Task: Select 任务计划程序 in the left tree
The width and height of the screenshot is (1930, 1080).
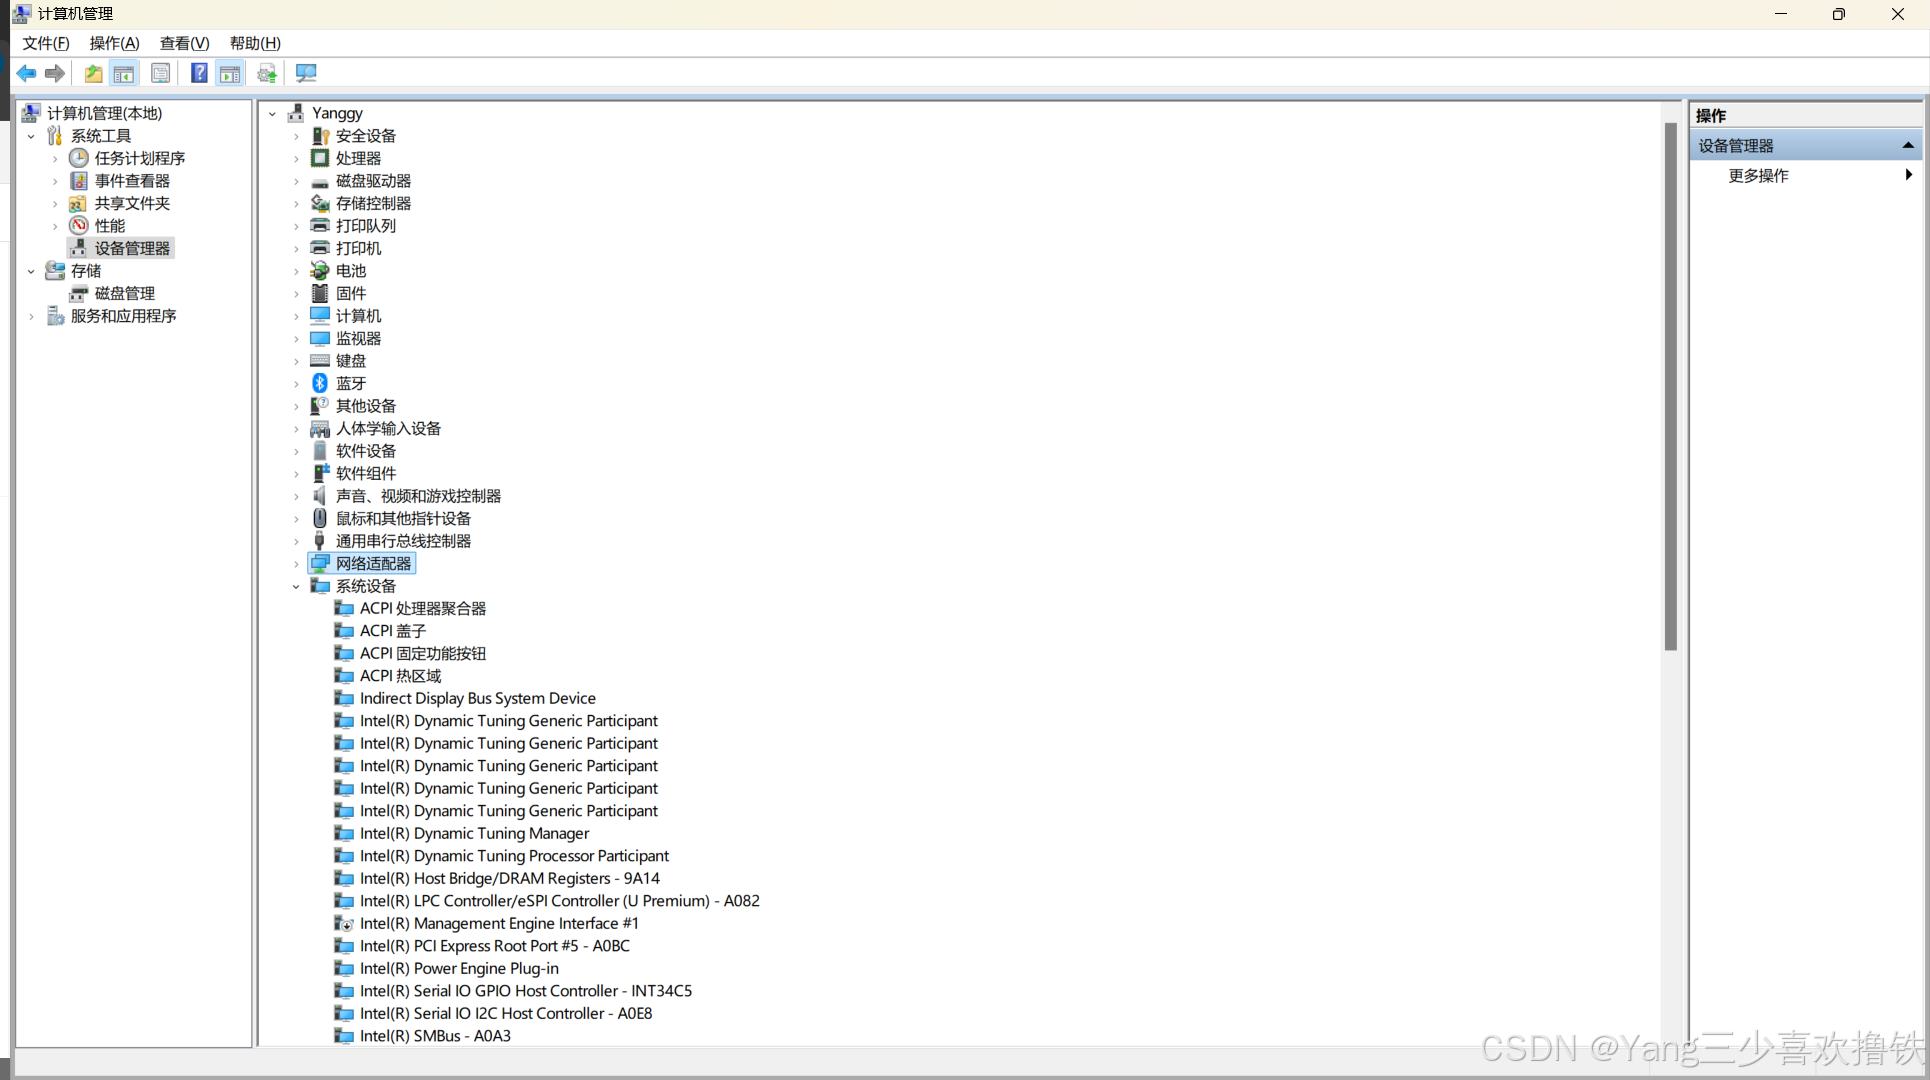Action: pos(139,158)
